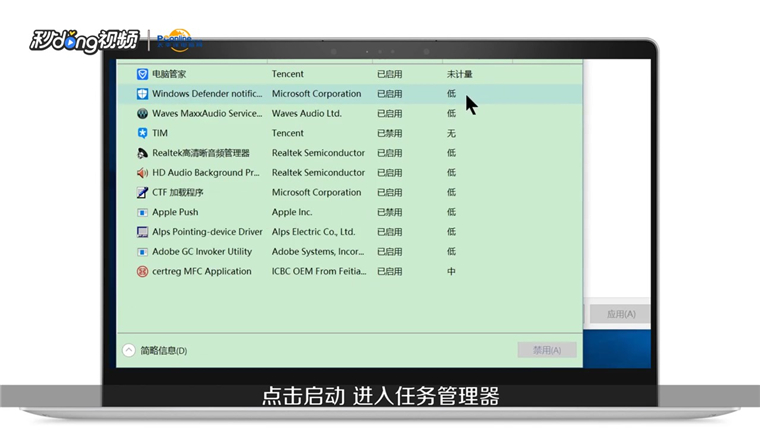Click Microsoft Corporation in Windows Defender row
This screenshot has width=760, height=430.
tap(316, 94)
